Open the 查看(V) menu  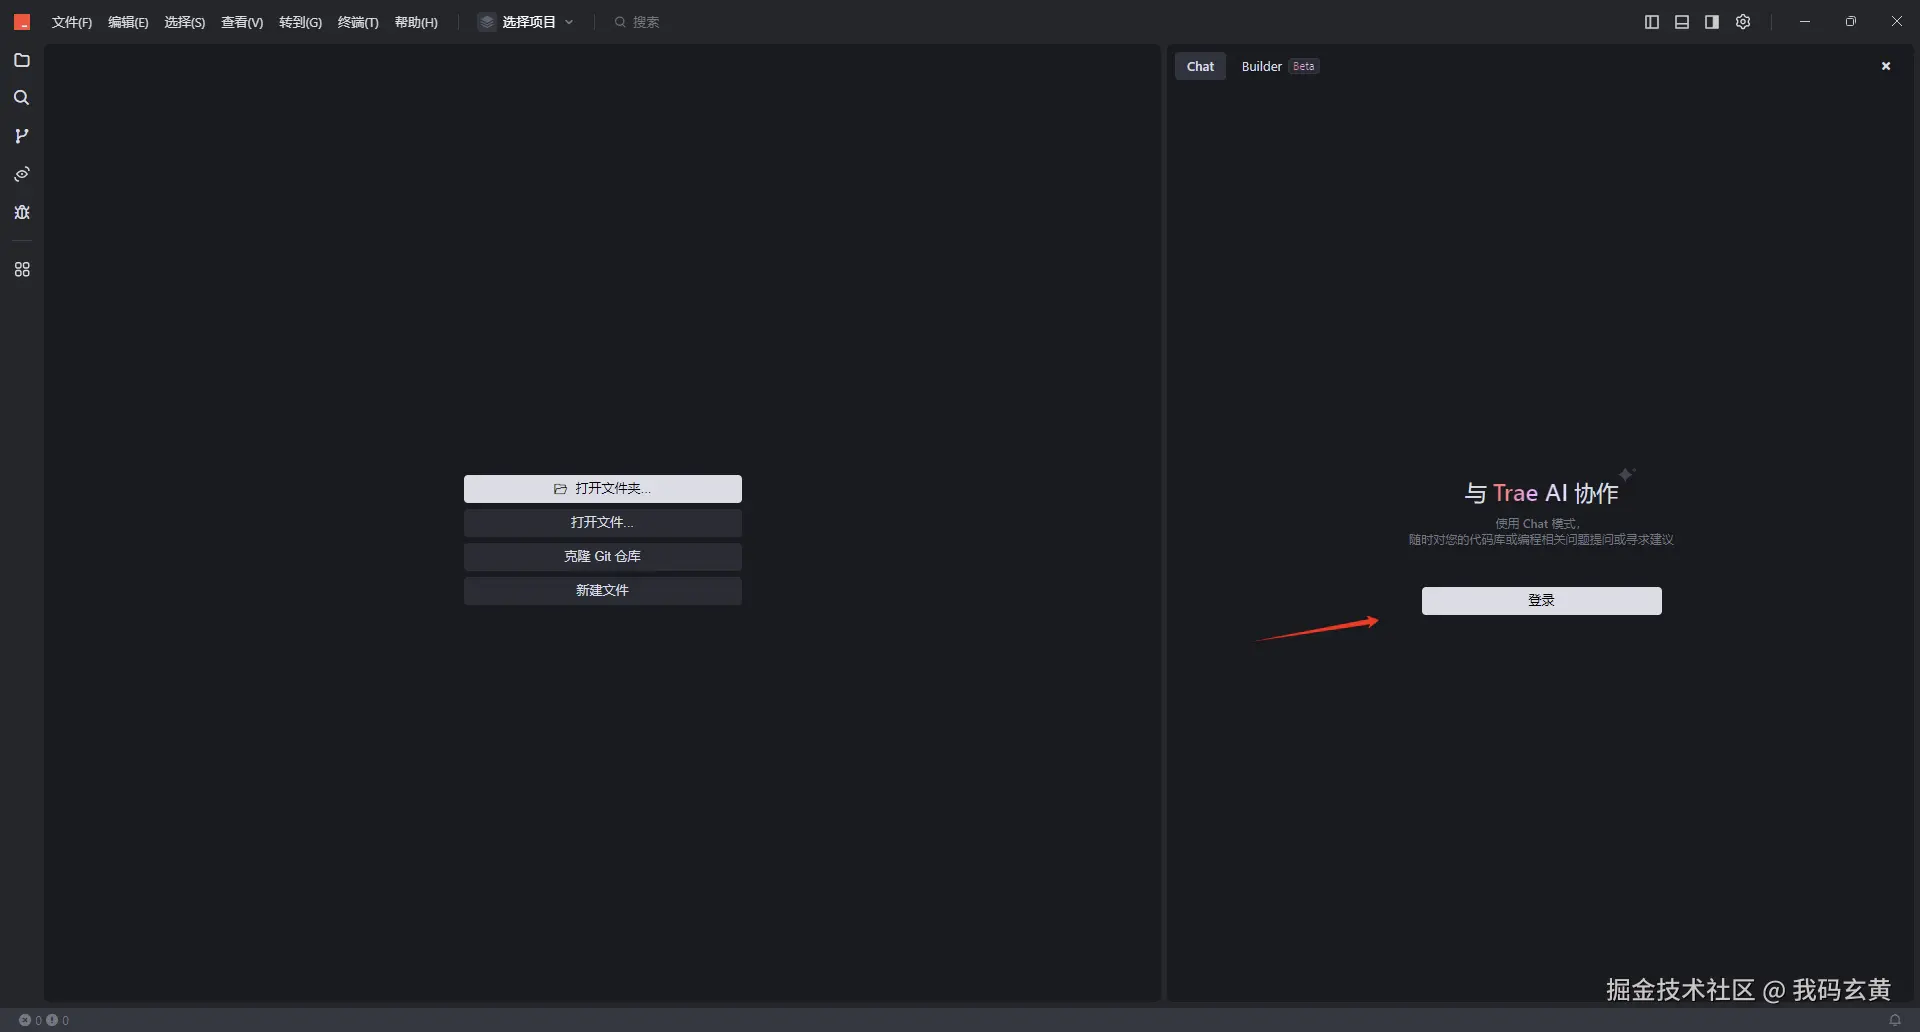(242, 22)
